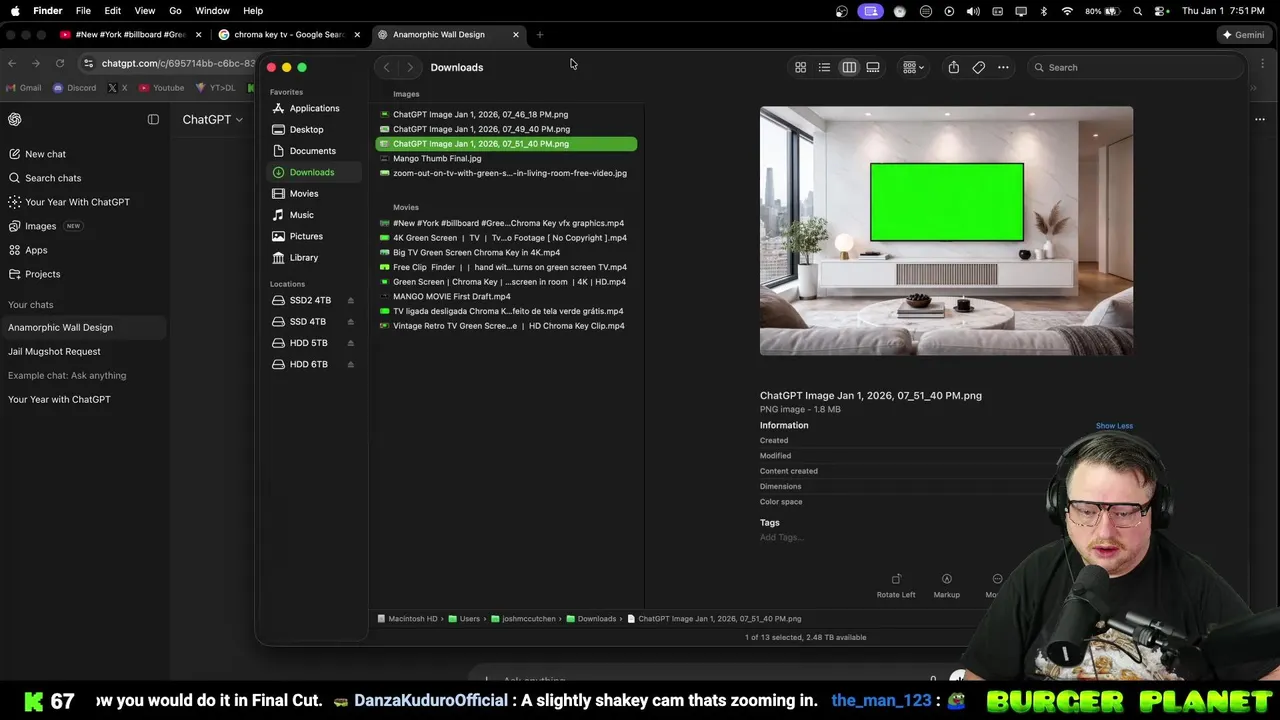The width and height of the screenshot is (1280, 720).
Task: Switch Finder to icon view
Action: click(800, 67)
